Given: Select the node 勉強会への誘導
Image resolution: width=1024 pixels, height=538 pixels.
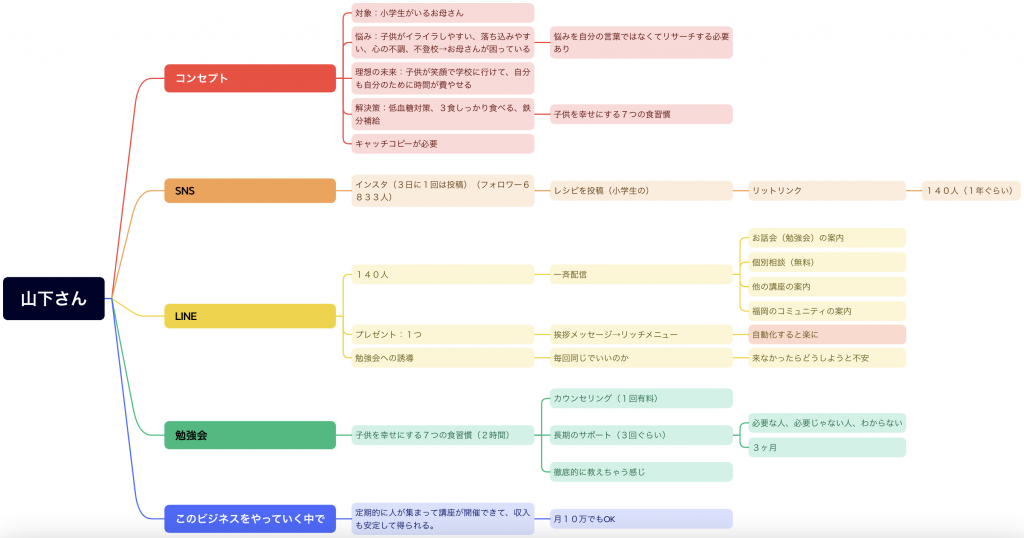Looking at the screenshot, I should point(443,358).
